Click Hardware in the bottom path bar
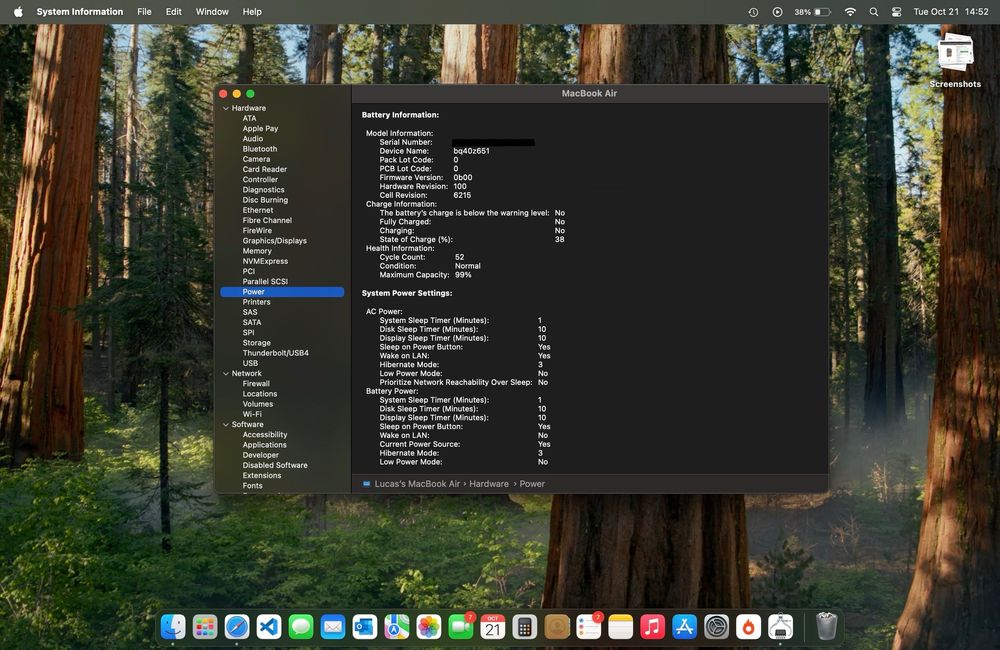Screen dimensions: 1000x650 click(489, 484)
